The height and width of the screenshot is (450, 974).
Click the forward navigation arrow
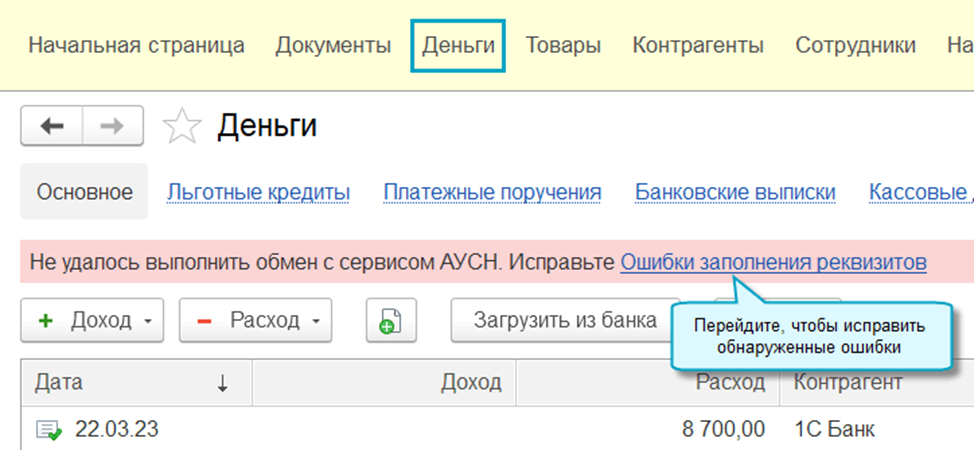point(112,126)
